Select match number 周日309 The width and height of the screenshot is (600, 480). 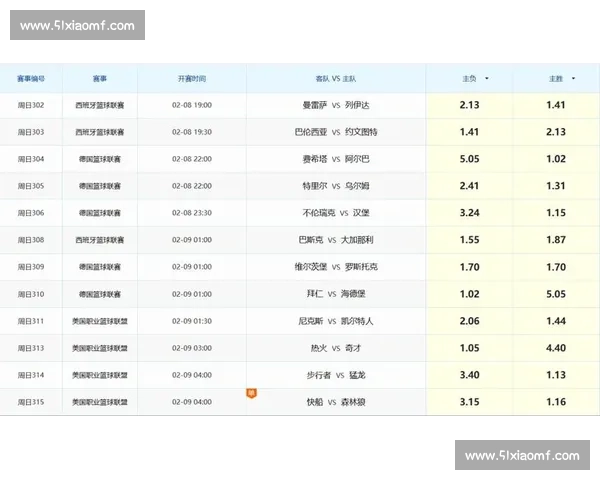[31, 267]
